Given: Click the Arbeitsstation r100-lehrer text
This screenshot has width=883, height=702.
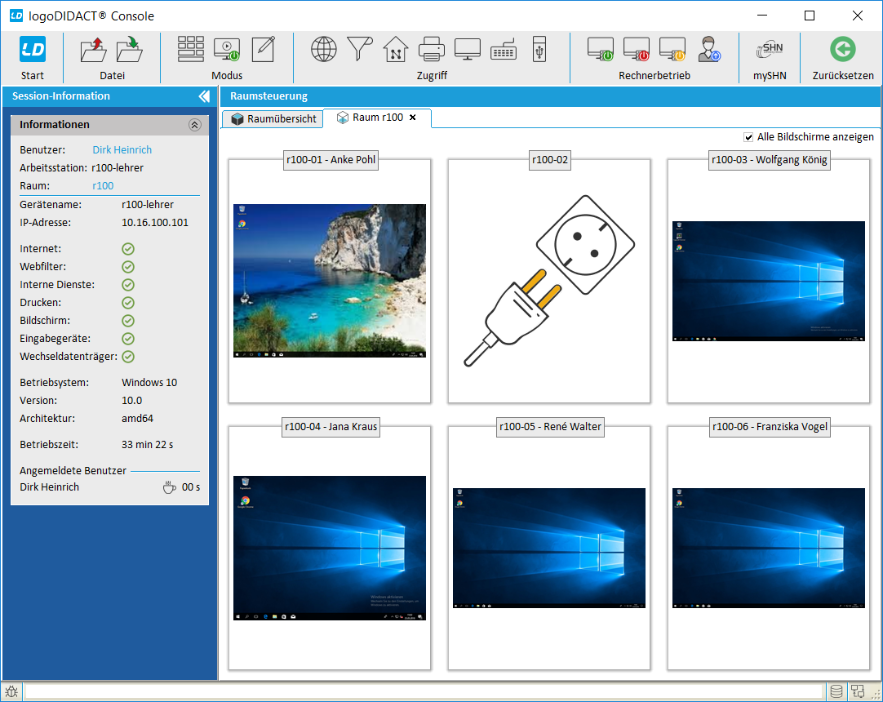Looking at the screenshot, I should (117, 168).
